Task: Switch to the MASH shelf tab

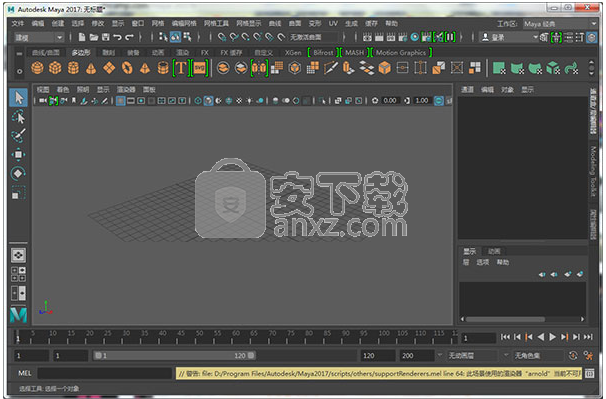Action: pos(355,53)
